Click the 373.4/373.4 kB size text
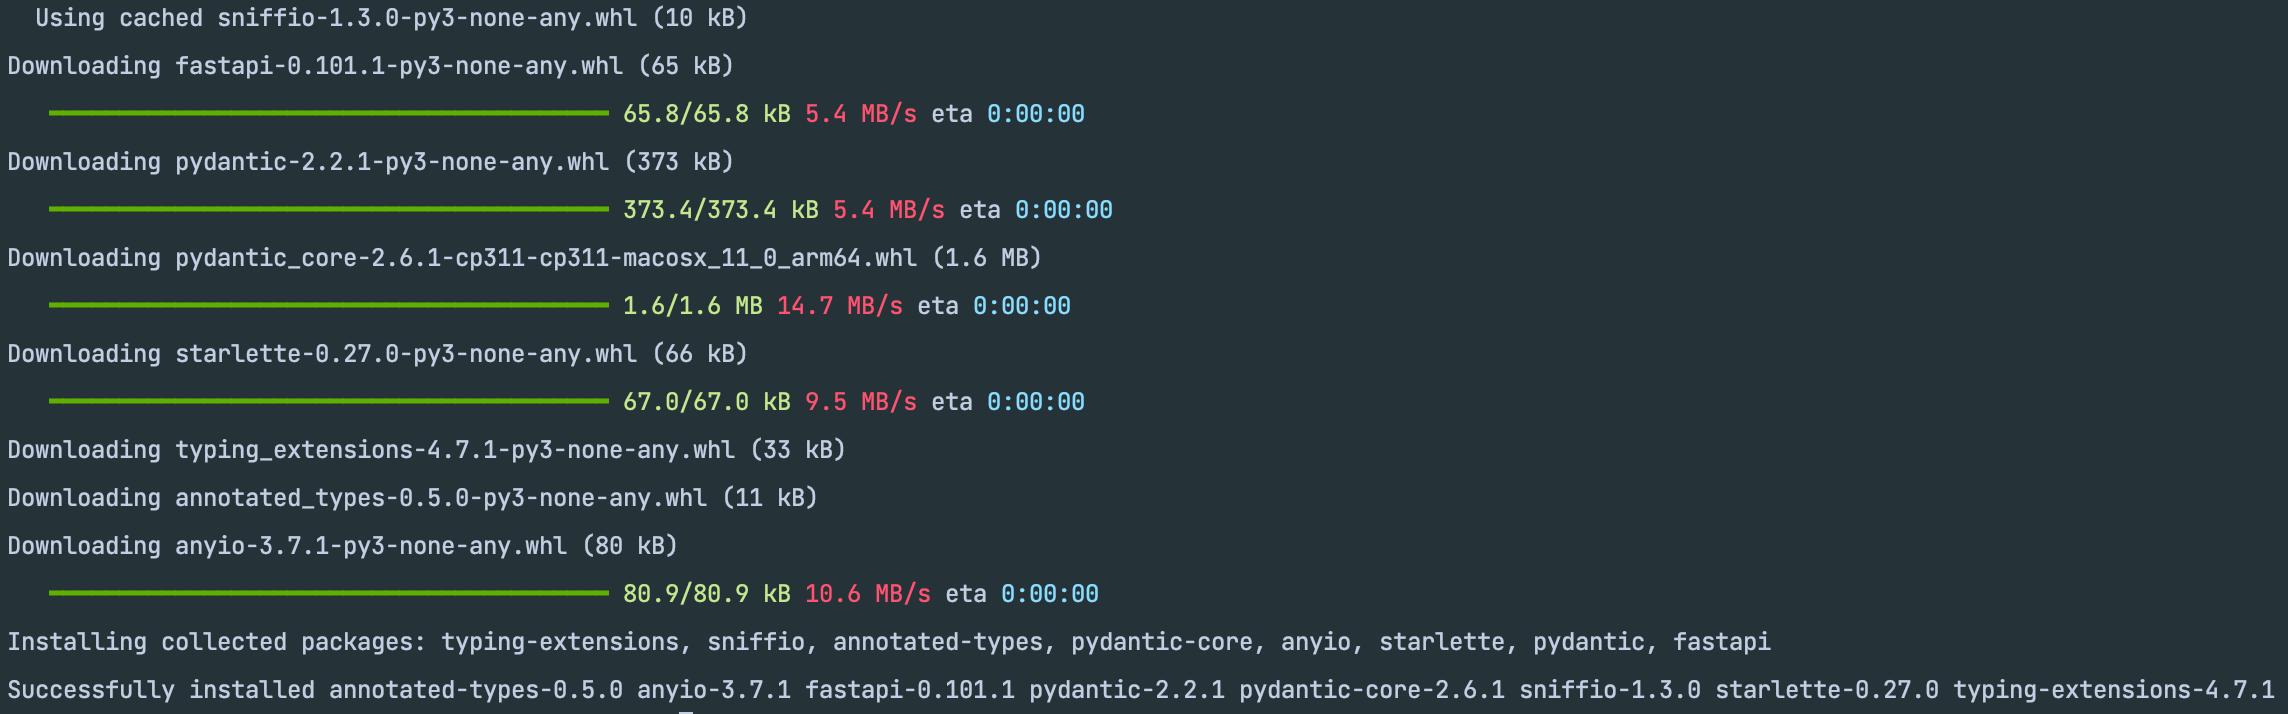The image size is (2288, 714). (x=721, y=210)
